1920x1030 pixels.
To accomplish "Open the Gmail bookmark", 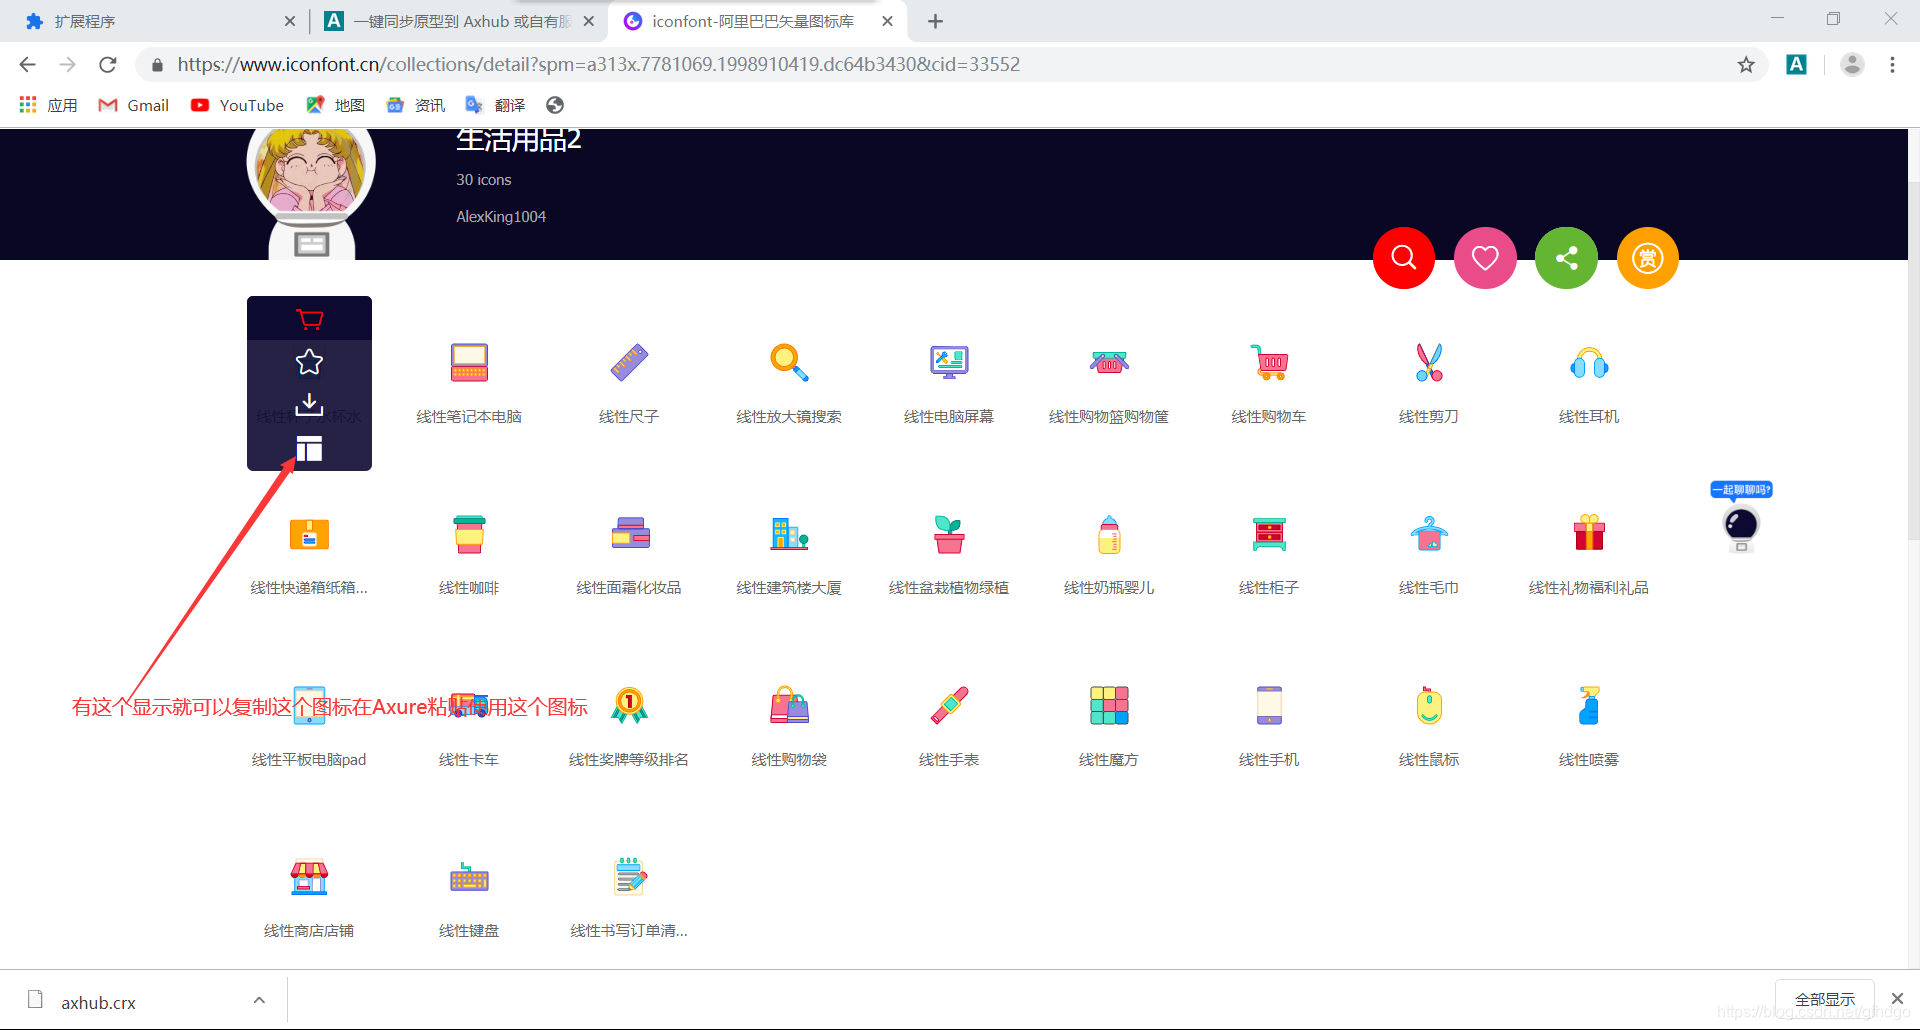I will (x=133, y=105).
